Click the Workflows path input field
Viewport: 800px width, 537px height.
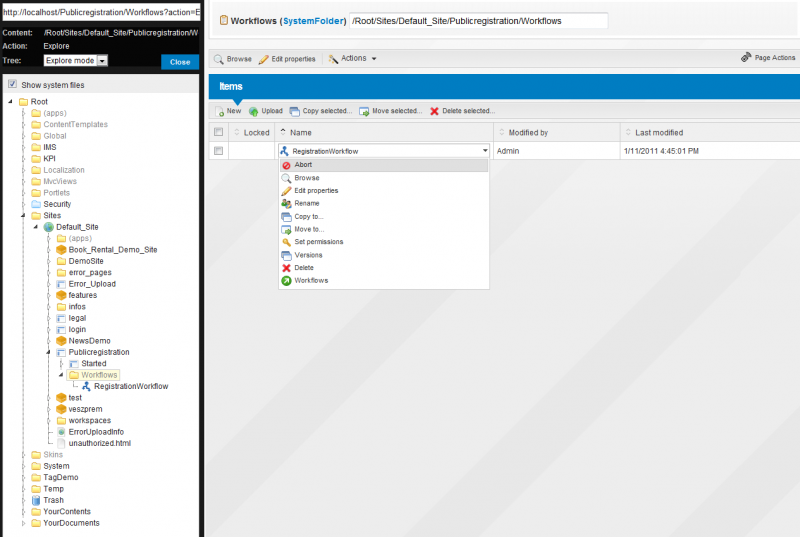pos(478,21)
